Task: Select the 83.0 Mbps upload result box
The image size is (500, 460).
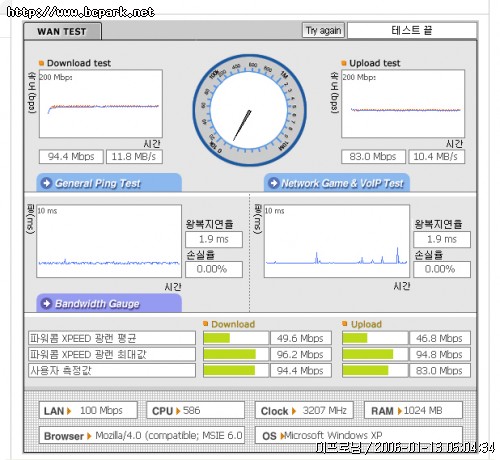Action: 373,157
